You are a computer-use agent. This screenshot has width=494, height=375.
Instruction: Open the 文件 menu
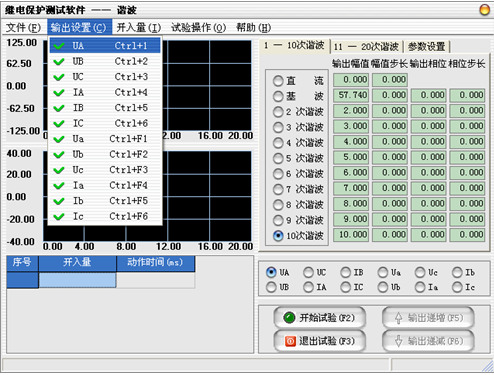pyautogui.click(x=23, y=27)
